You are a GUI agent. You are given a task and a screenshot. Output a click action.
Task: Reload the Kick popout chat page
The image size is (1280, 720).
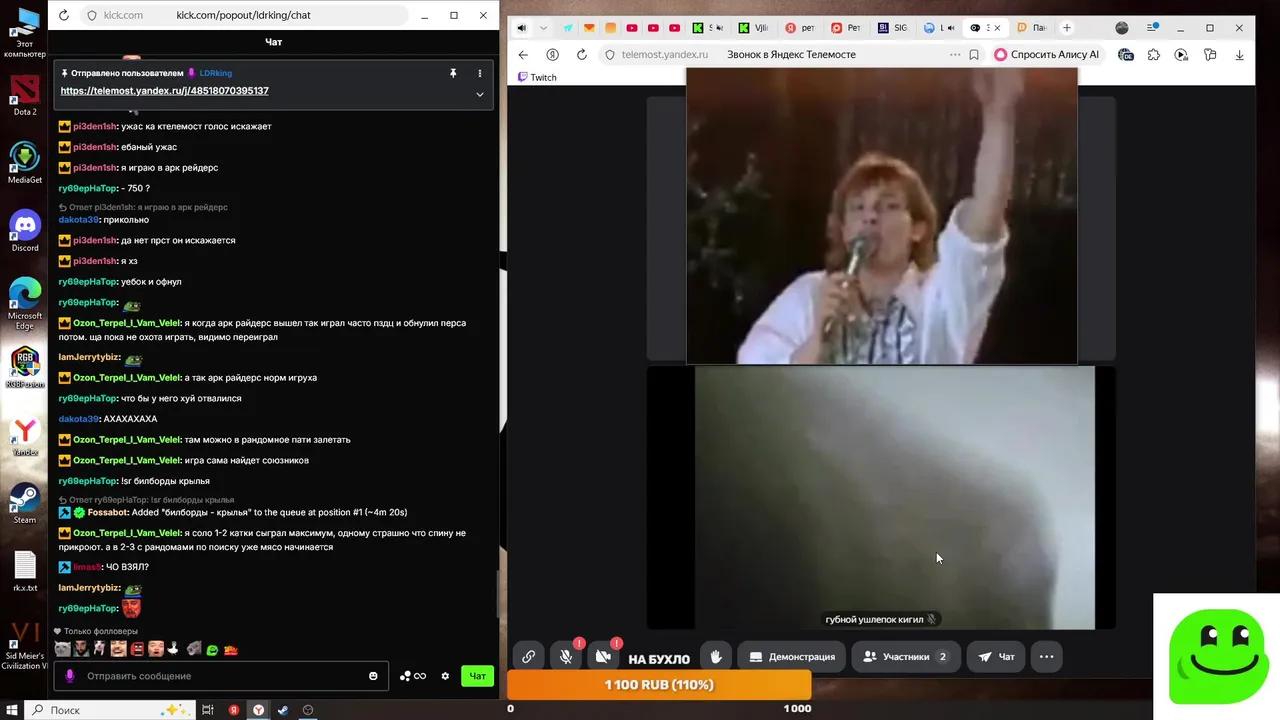coord(64,15)
